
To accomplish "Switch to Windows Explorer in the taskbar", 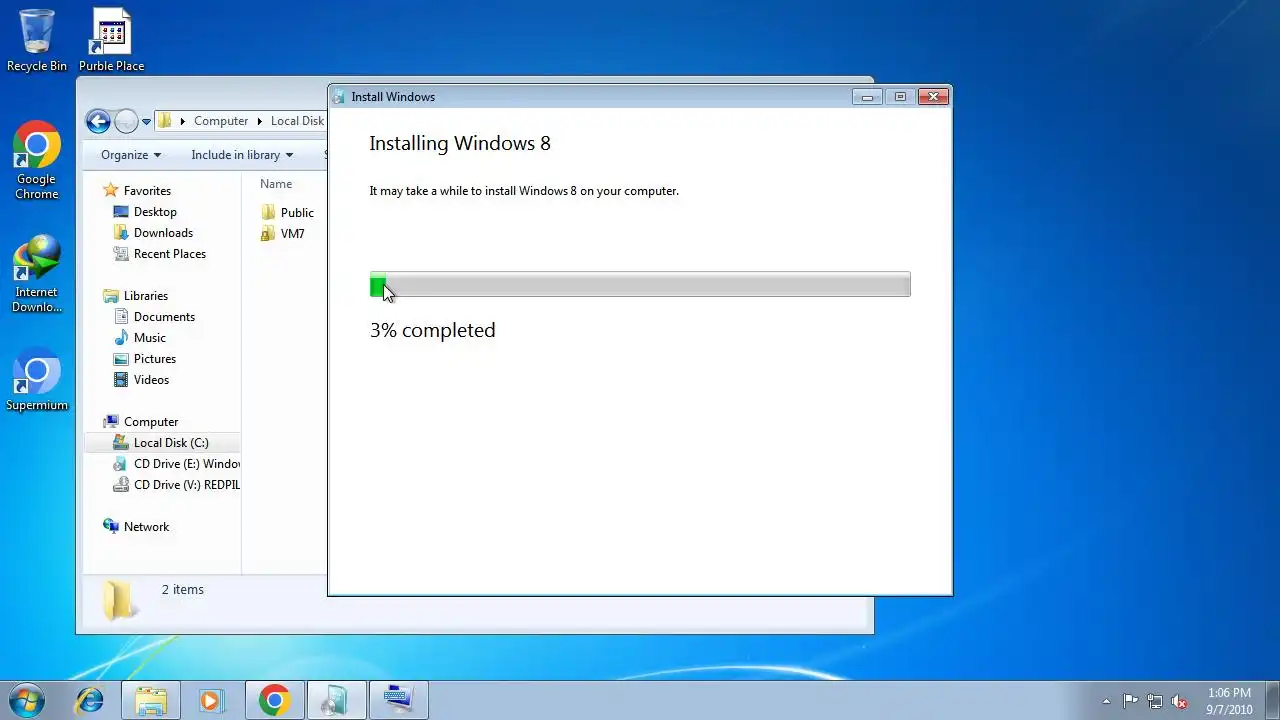I will pyautogui.click(x=151, y=700).
